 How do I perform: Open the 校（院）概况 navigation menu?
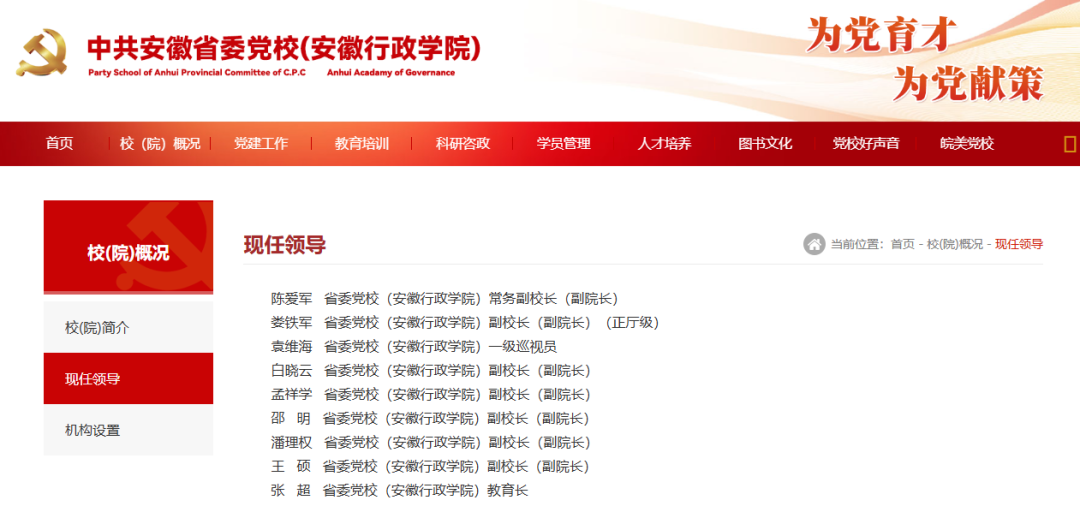coord(160,144)
